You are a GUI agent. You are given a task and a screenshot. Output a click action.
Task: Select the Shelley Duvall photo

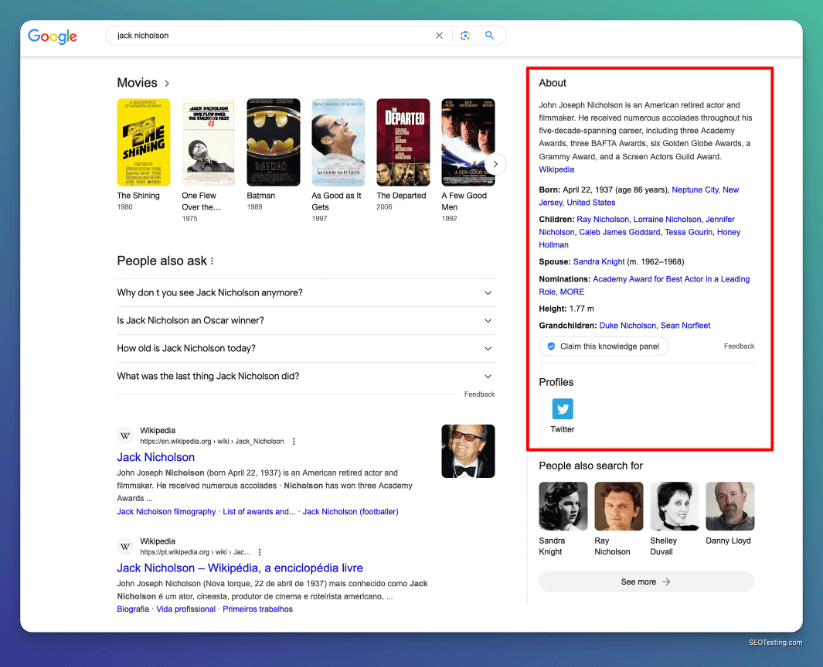(674, 506)
